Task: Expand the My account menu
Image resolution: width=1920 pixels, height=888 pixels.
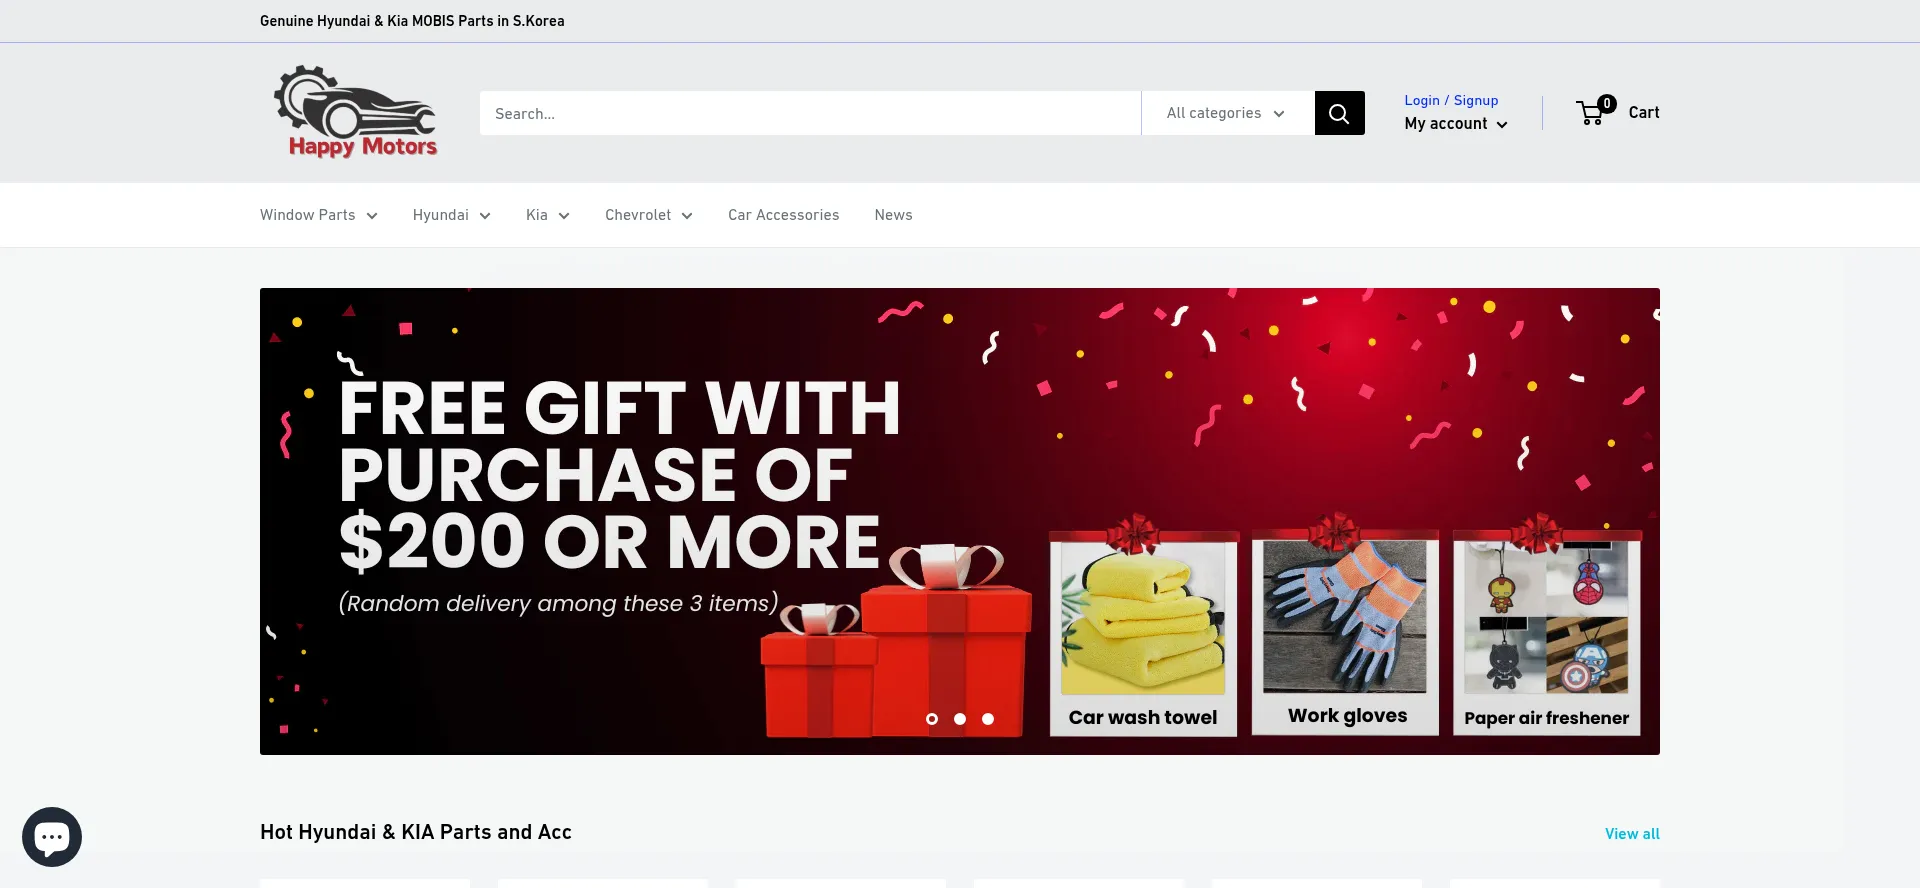Action: 1456,124
